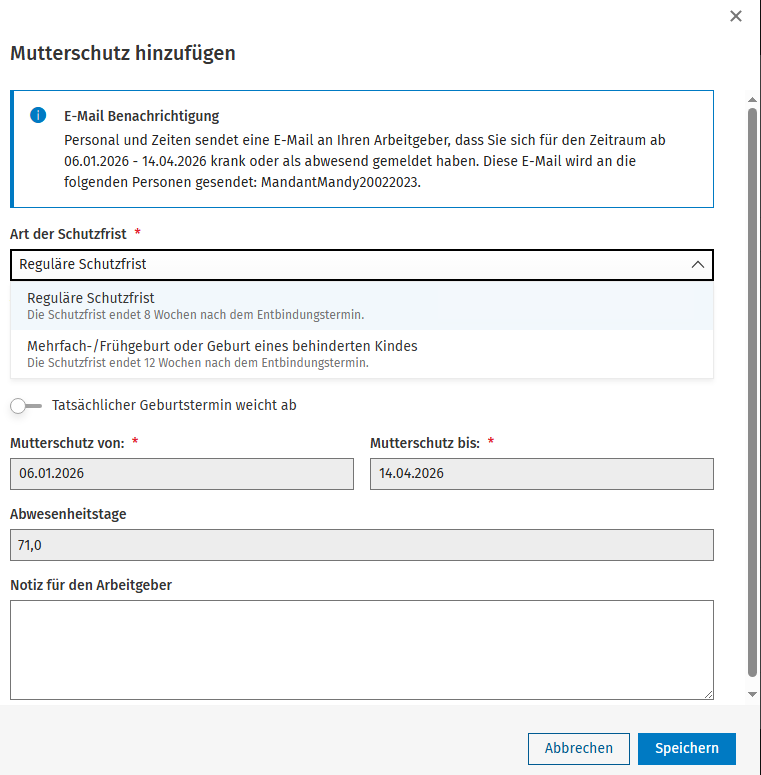Click the scrollbar down arrow
Viewport: 761px width, 775px height.
(752, 694)
